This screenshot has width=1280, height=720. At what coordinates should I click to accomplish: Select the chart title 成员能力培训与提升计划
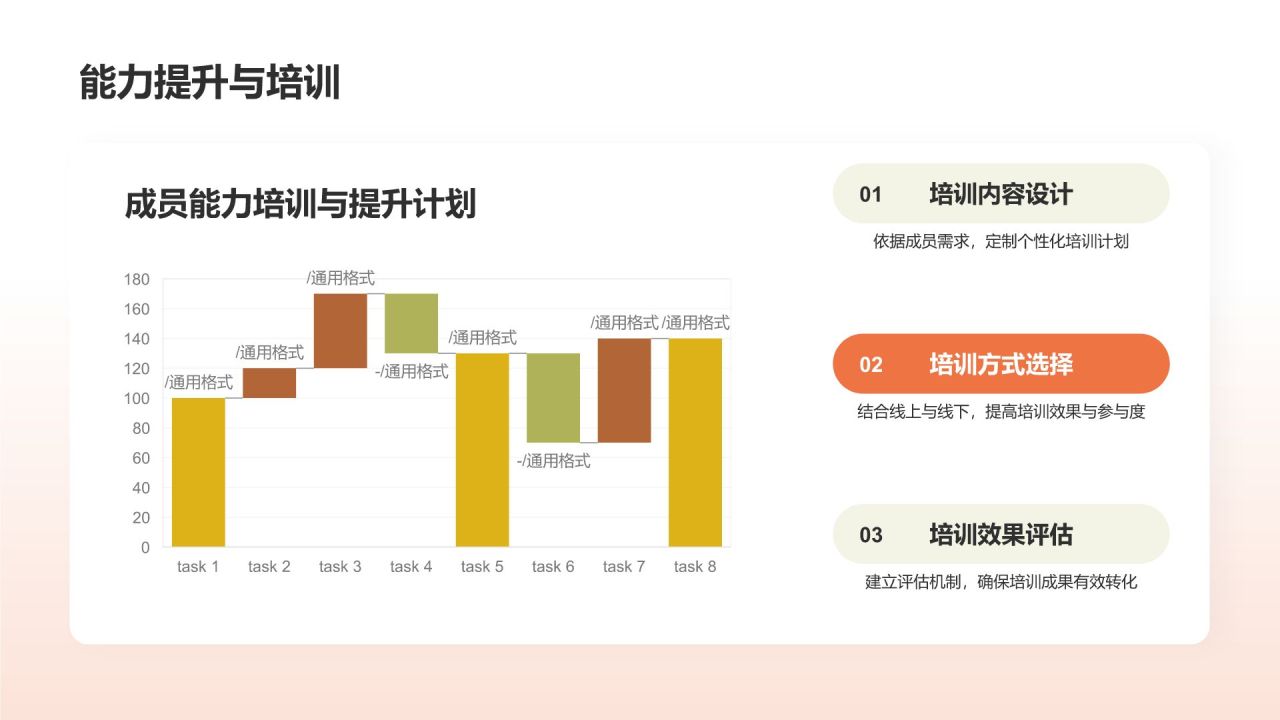pos(300,204)
